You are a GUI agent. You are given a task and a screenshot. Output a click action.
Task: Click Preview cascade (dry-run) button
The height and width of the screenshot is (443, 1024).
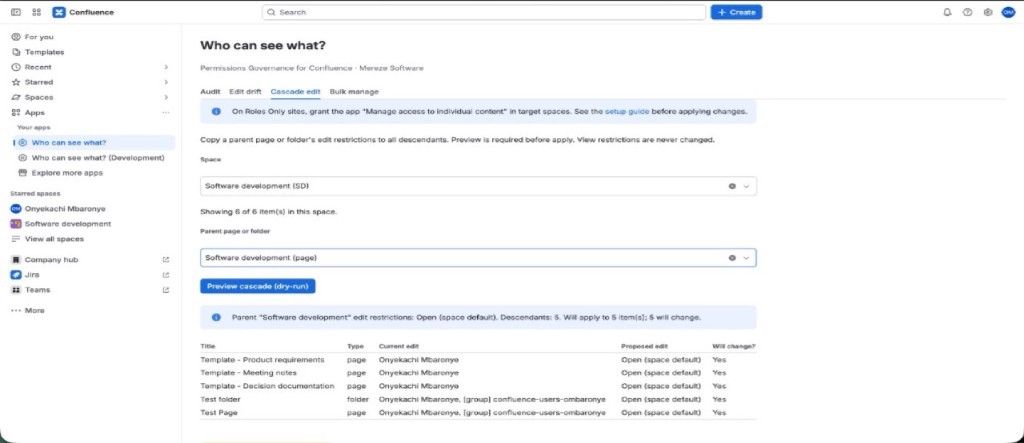click(x=258, y=286)
